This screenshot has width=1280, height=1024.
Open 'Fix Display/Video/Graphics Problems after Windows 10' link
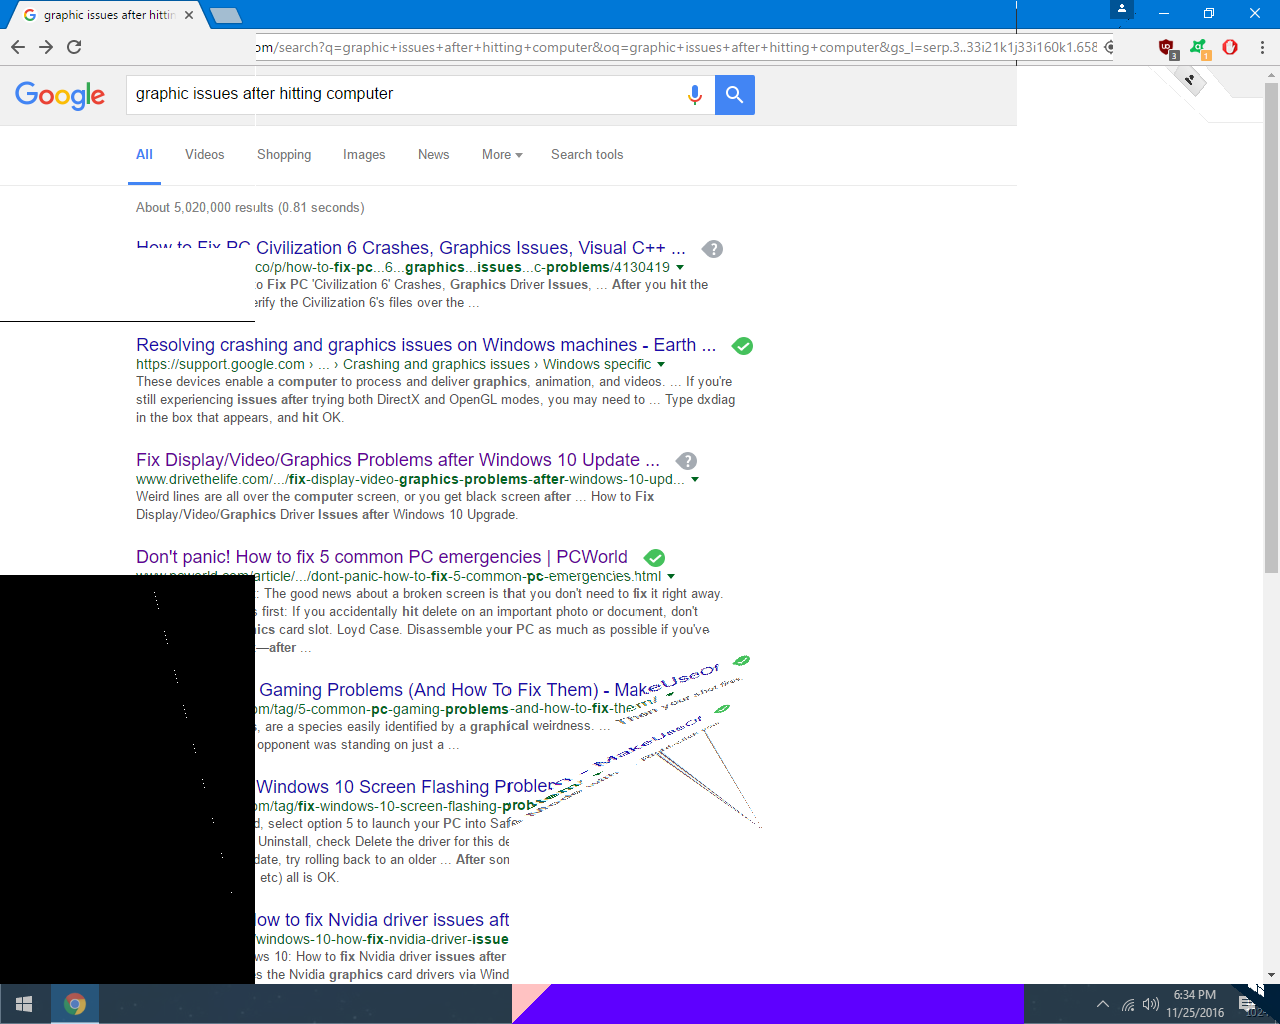[398, 460]
